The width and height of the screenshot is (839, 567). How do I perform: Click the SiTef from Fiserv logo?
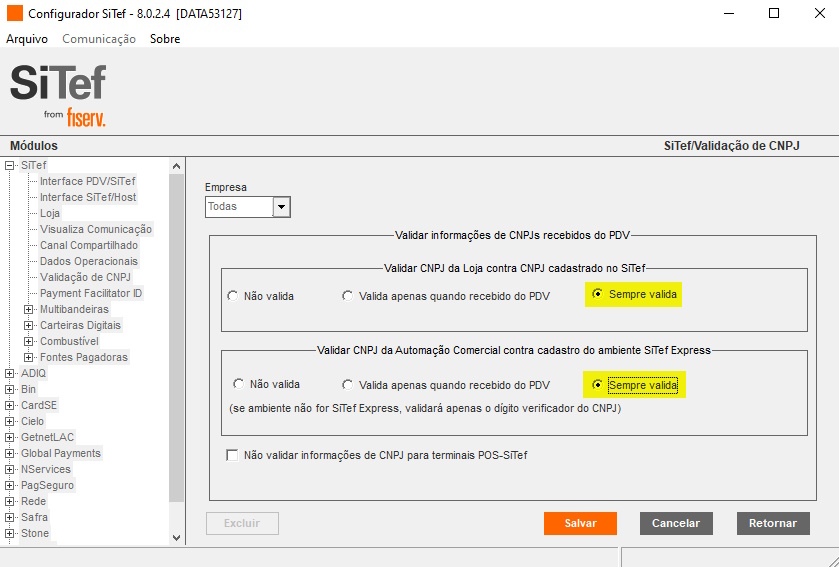[x=58, y=95]
